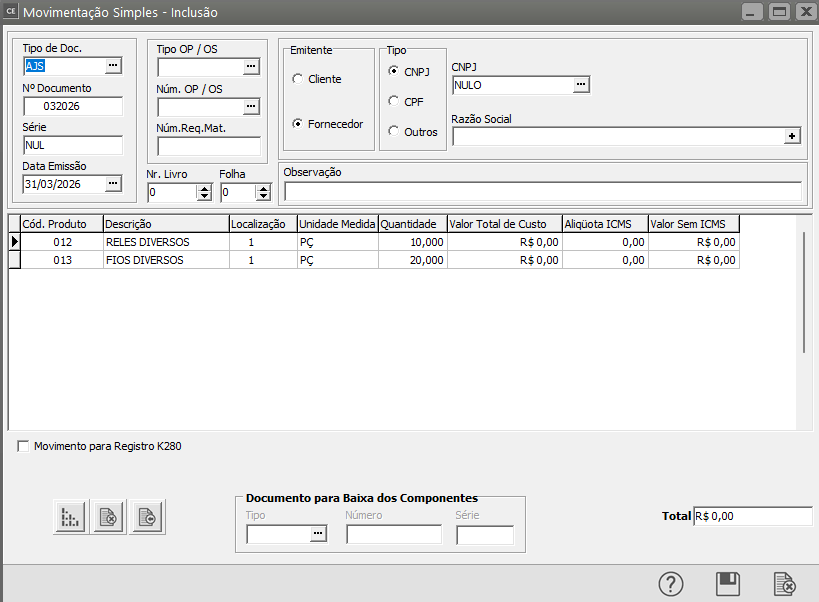Open the CNPJ lookup button
Viewport: 819px width, 602px height.
coord(580,86)
